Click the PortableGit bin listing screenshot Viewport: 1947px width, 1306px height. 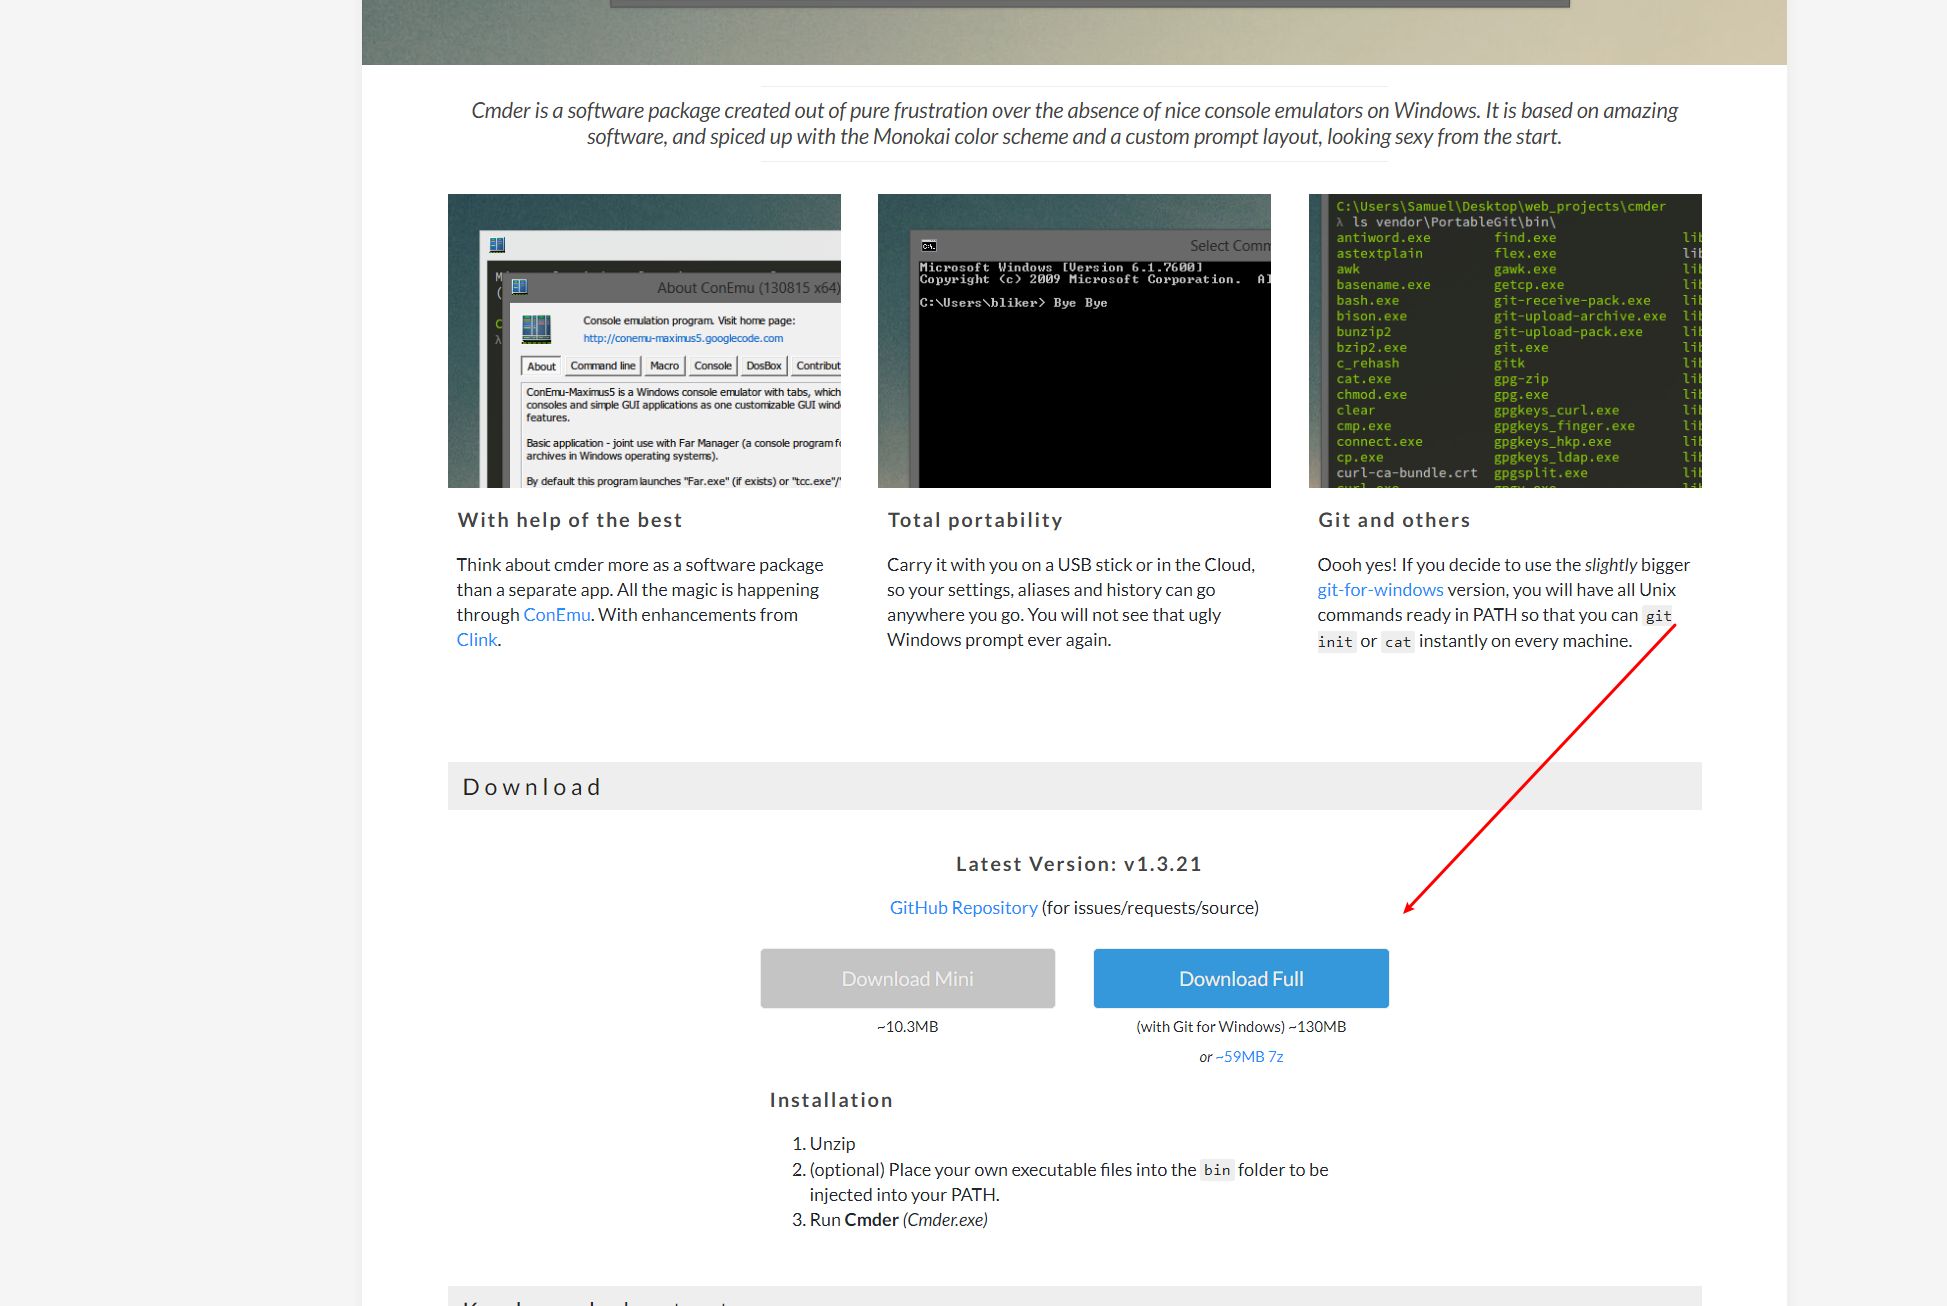(x=1504, y=340)
